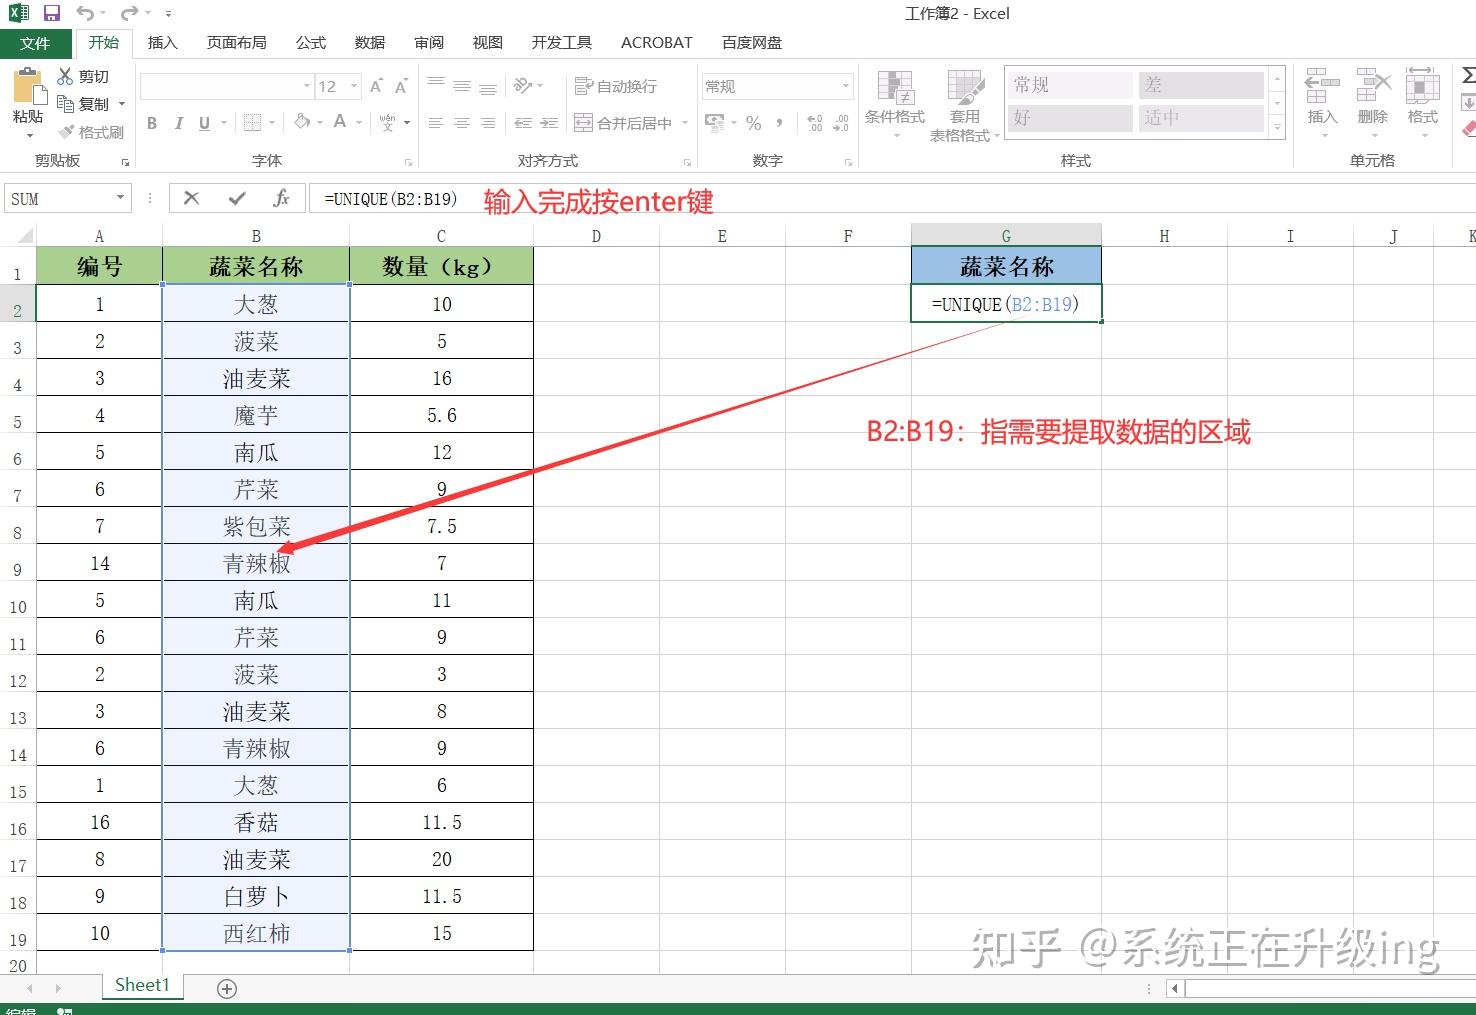
Task: Toggle Align Right
Action: [x=488, y=123]
